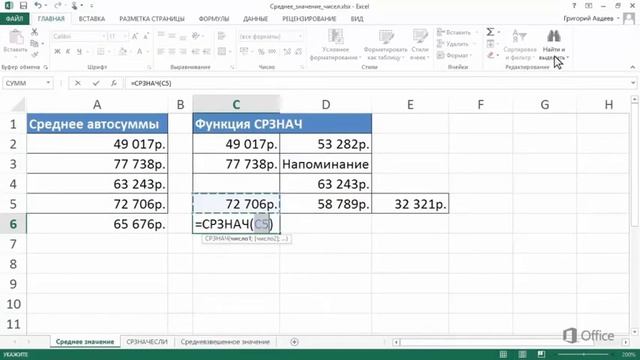Click the Insert Function fx icon
This screenshot has height=360, width=640.
(114, 83)
